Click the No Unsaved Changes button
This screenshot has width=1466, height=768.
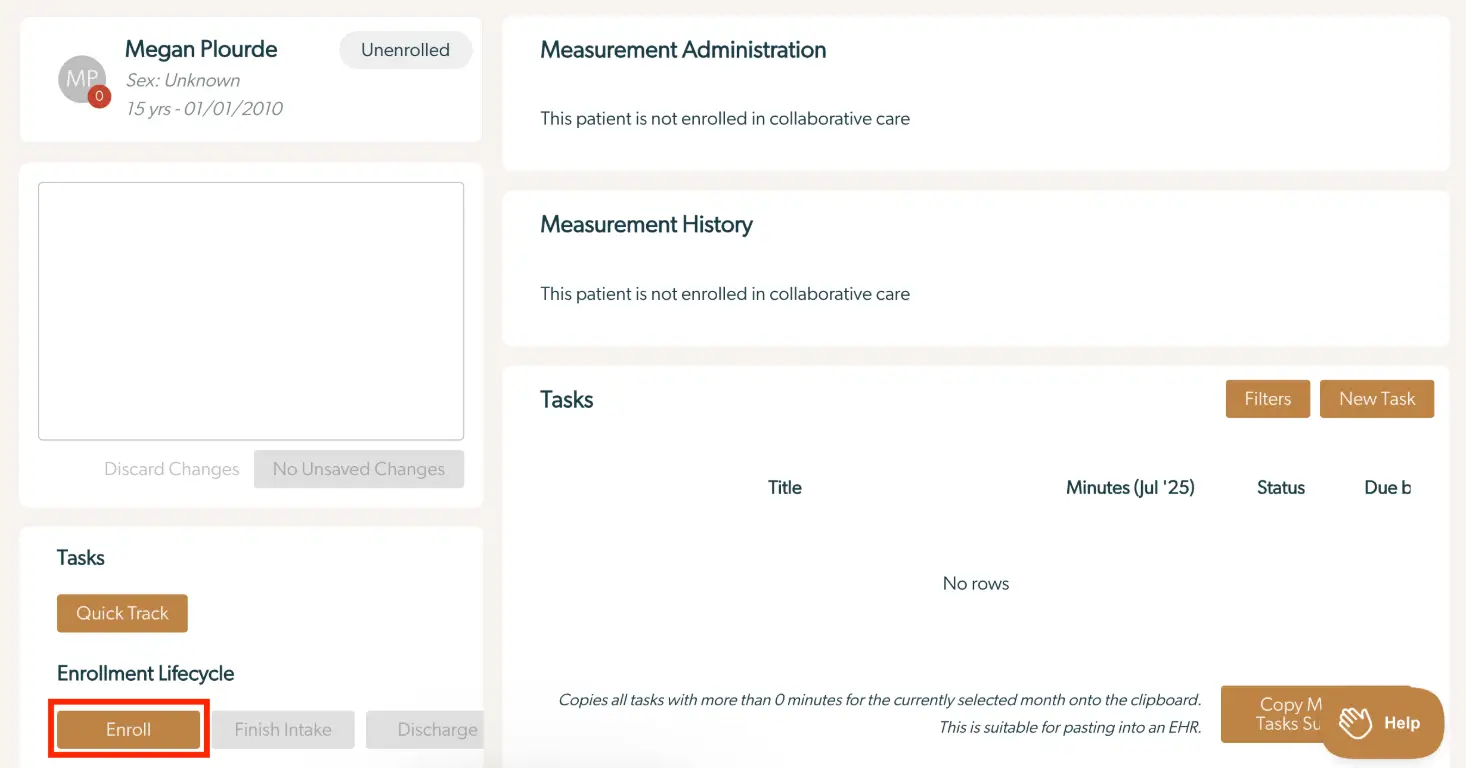pos(358,468)
